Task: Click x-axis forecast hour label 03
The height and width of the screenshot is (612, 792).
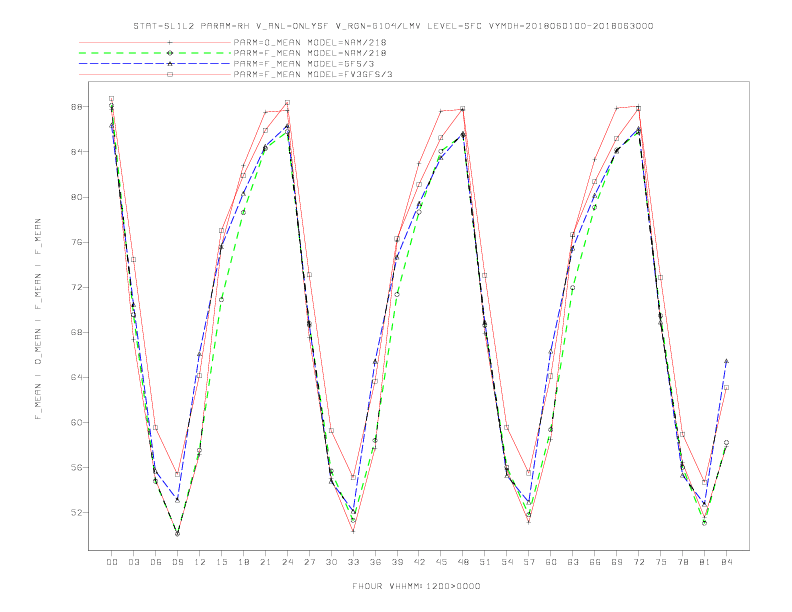Action: [x=133, y=562]
